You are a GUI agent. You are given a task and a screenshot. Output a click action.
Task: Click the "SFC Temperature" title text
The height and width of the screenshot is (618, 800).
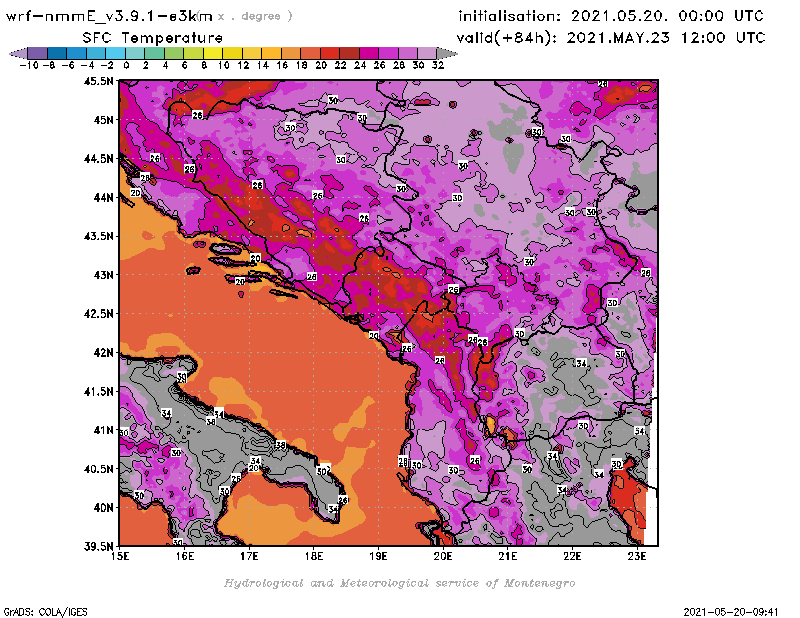point(153,38)
